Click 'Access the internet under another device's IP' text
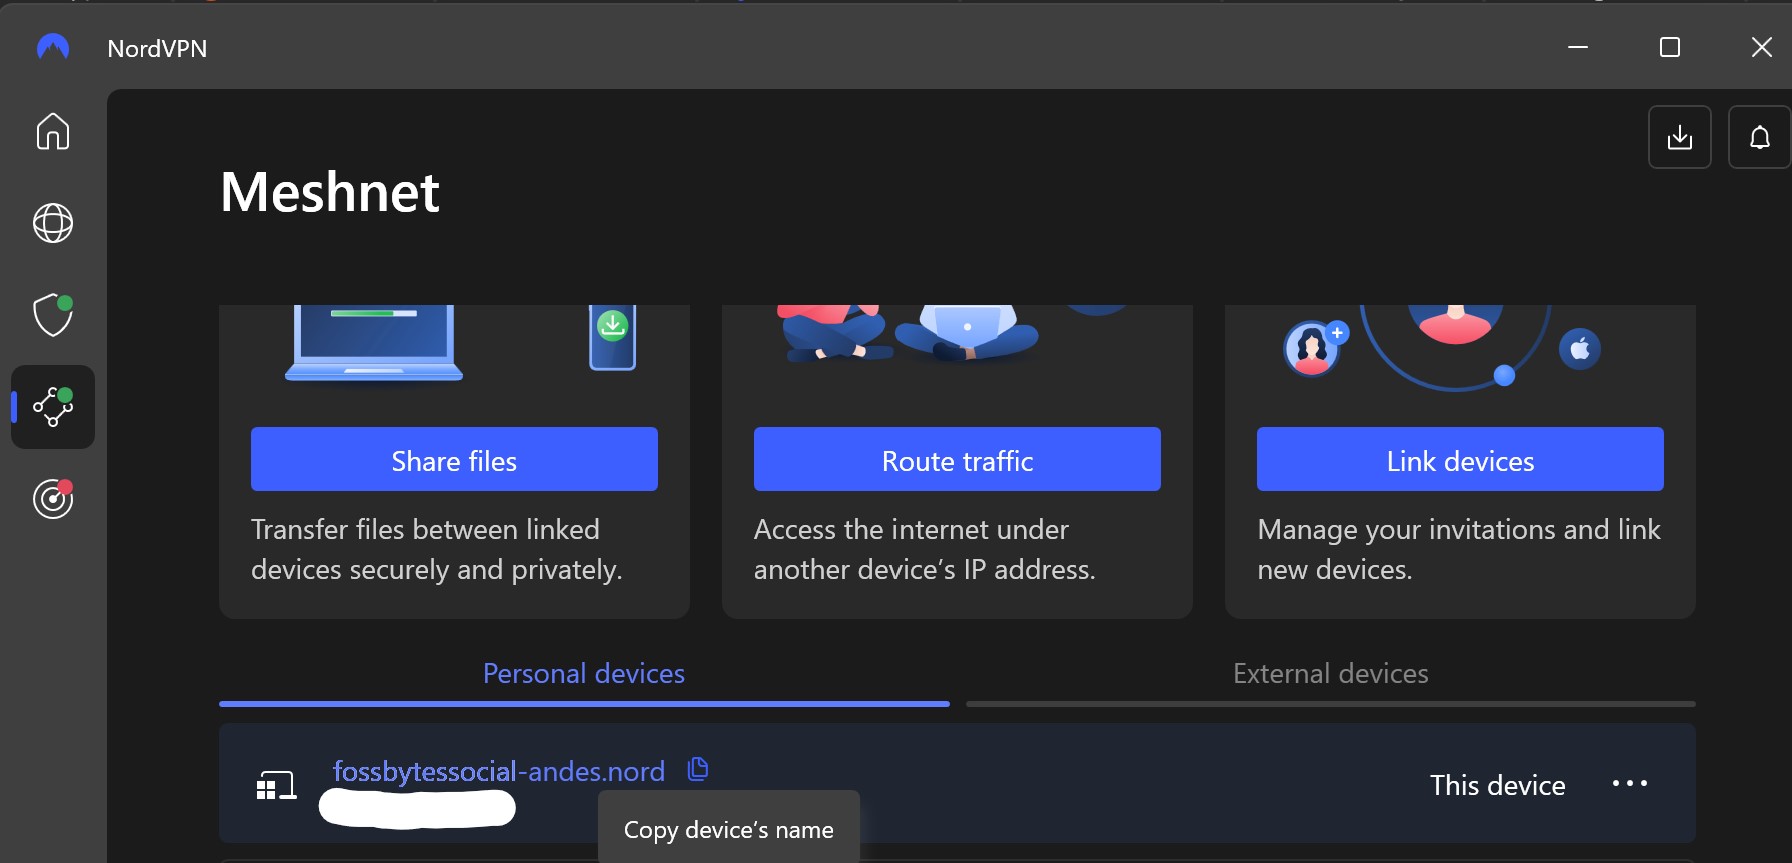The height and width of the screenshot is (863, 1792). (925, 549)
